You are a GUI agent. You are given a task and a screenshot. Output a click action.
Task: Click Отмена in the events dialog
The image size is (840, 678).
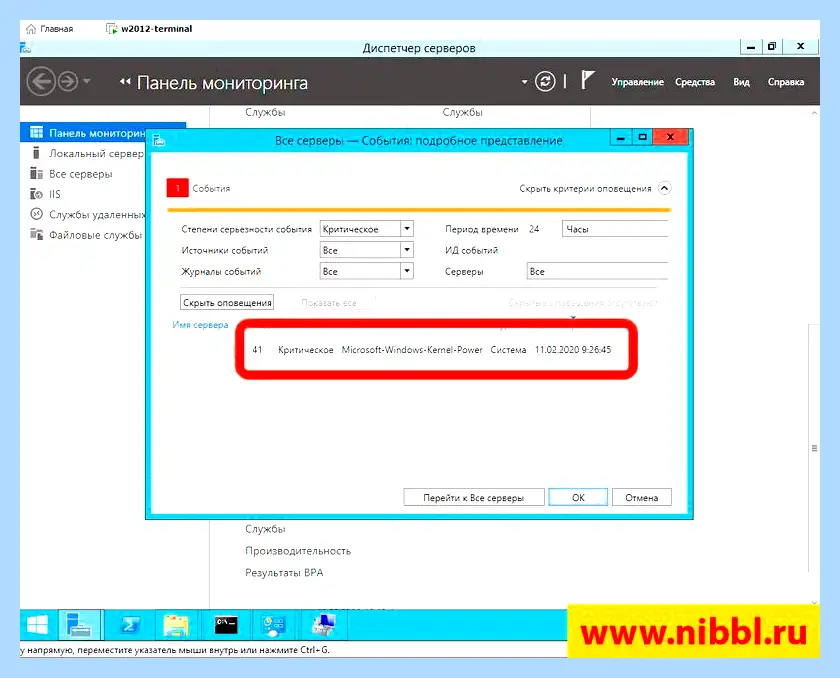[641, 498]
